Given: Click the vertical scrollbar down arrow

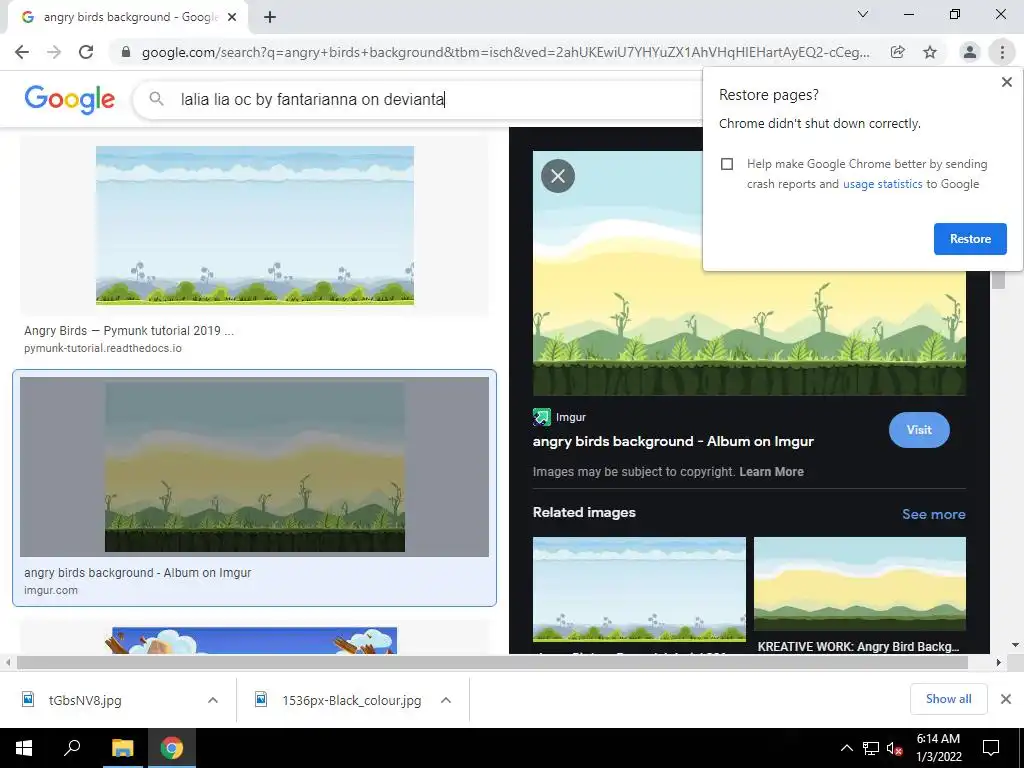Looking at the screenshot, I should (x=1015, y=645).
